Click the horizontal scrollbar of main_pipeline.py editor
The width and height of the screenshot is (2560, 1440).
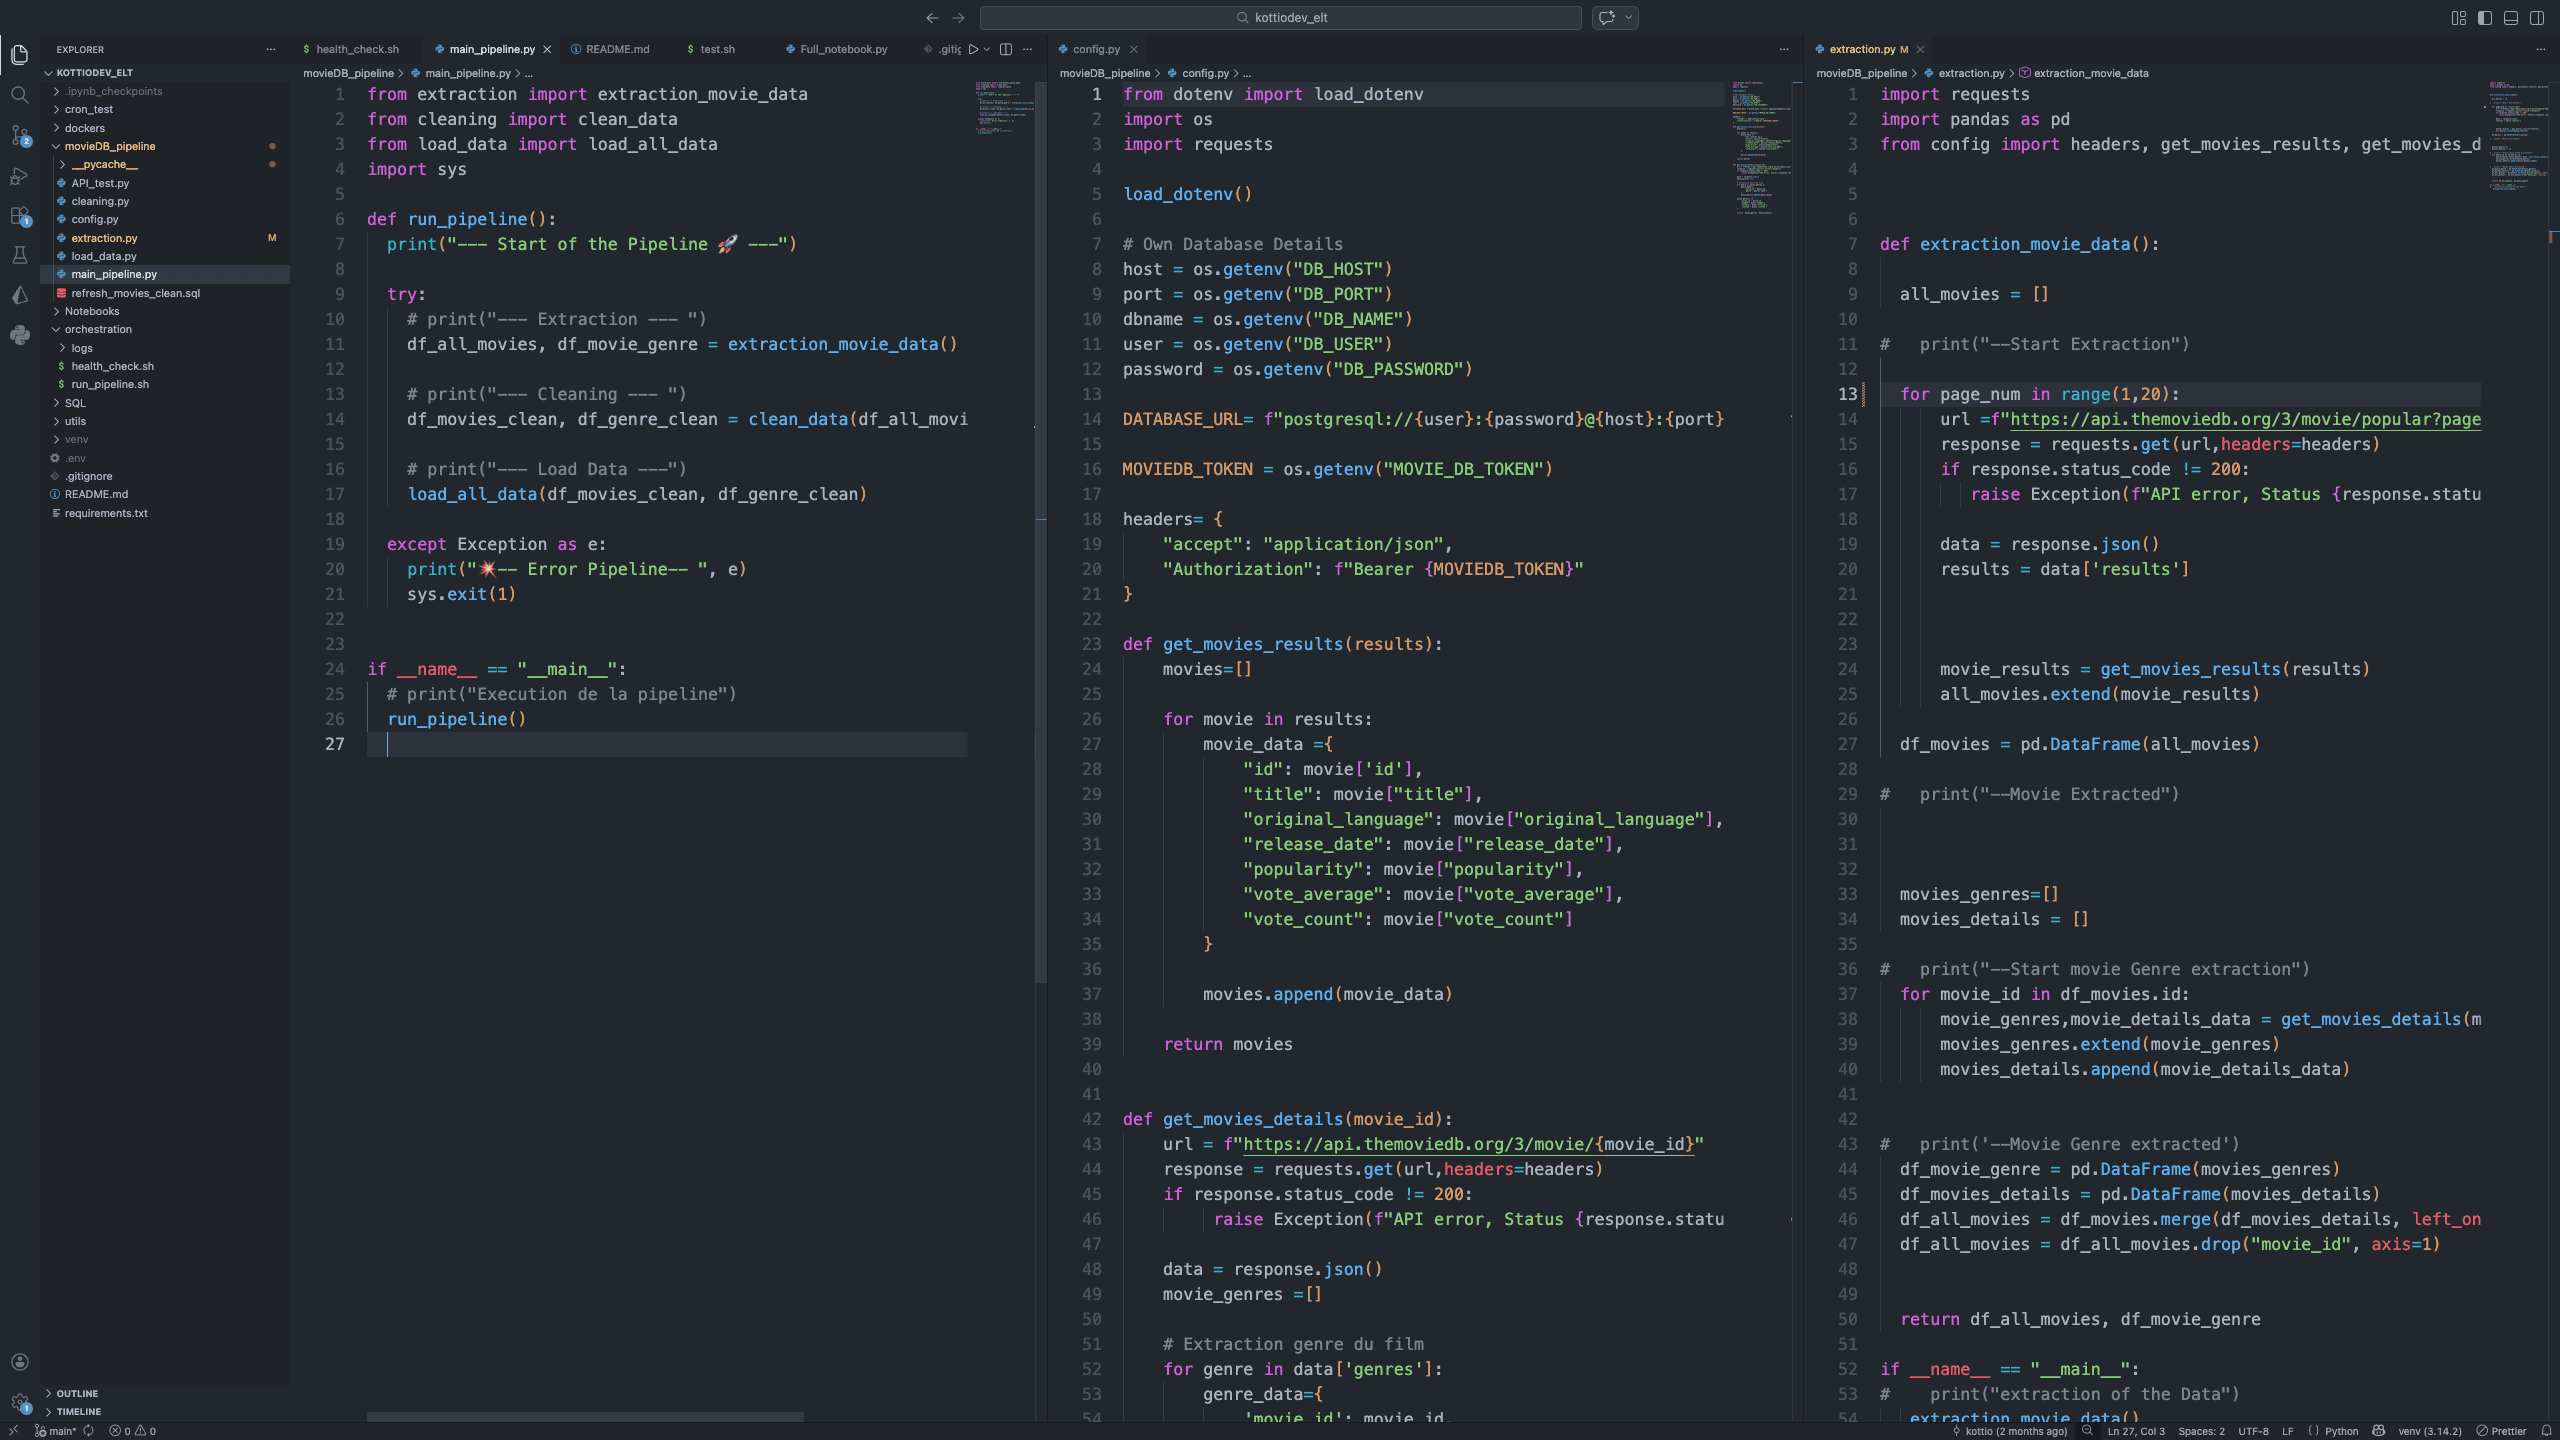[x=585, y=1417]
